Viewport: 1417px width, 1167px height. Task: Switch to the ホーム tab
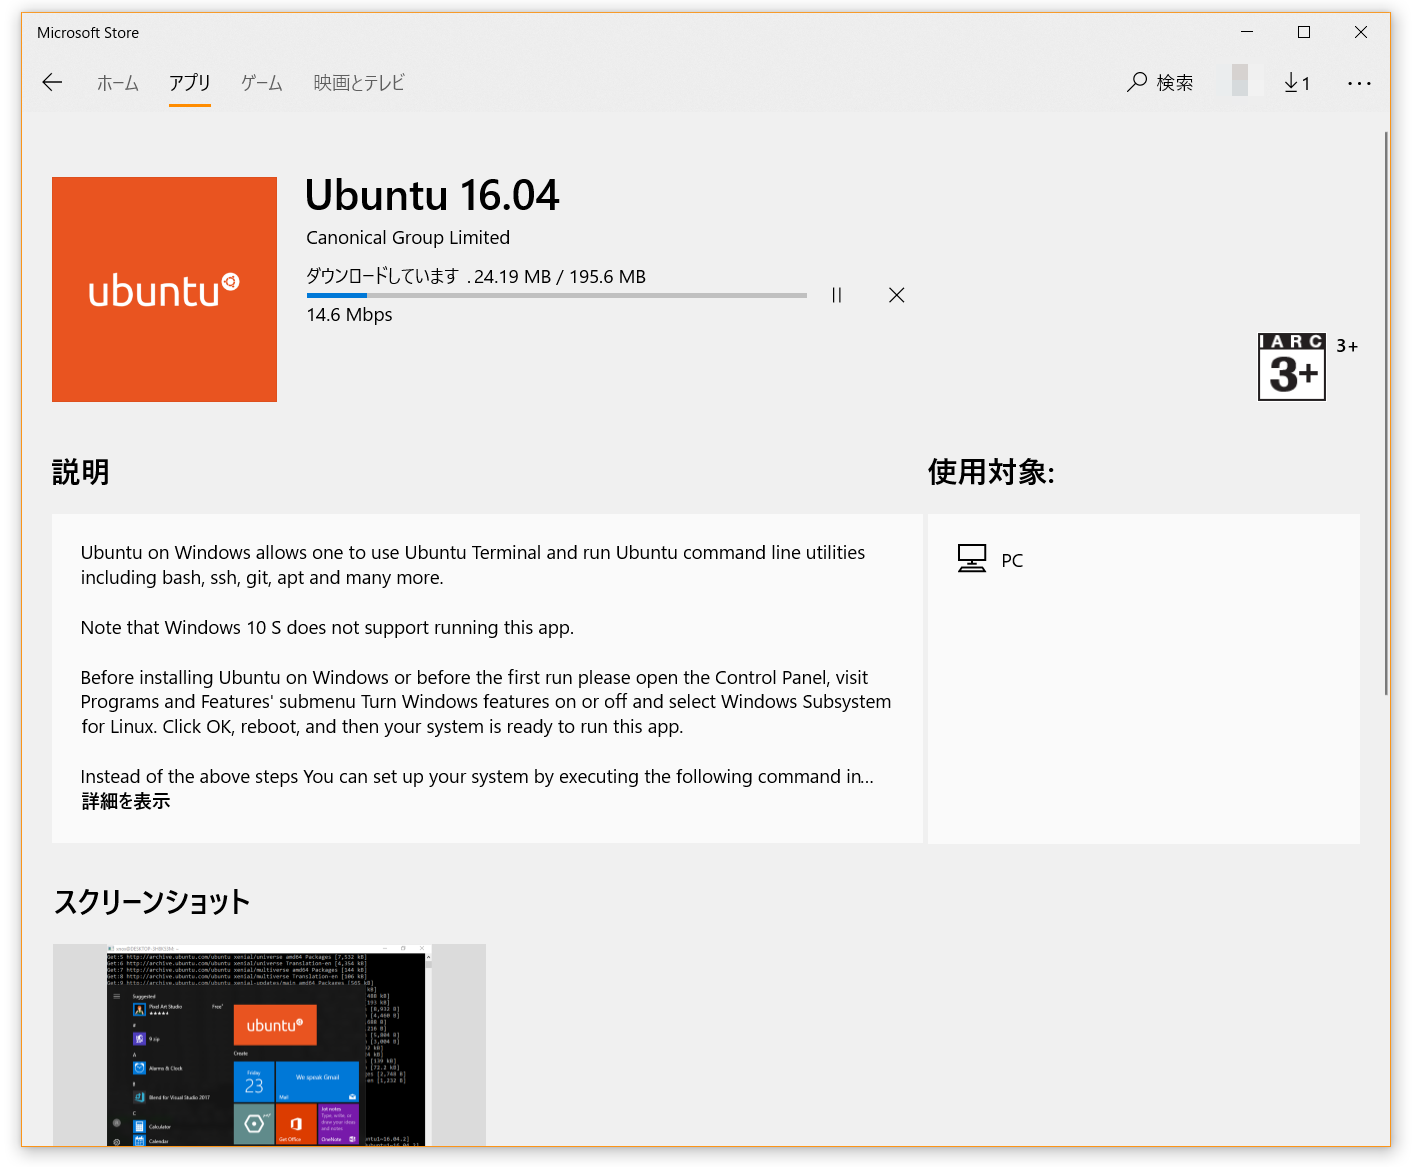coord(117,83)
